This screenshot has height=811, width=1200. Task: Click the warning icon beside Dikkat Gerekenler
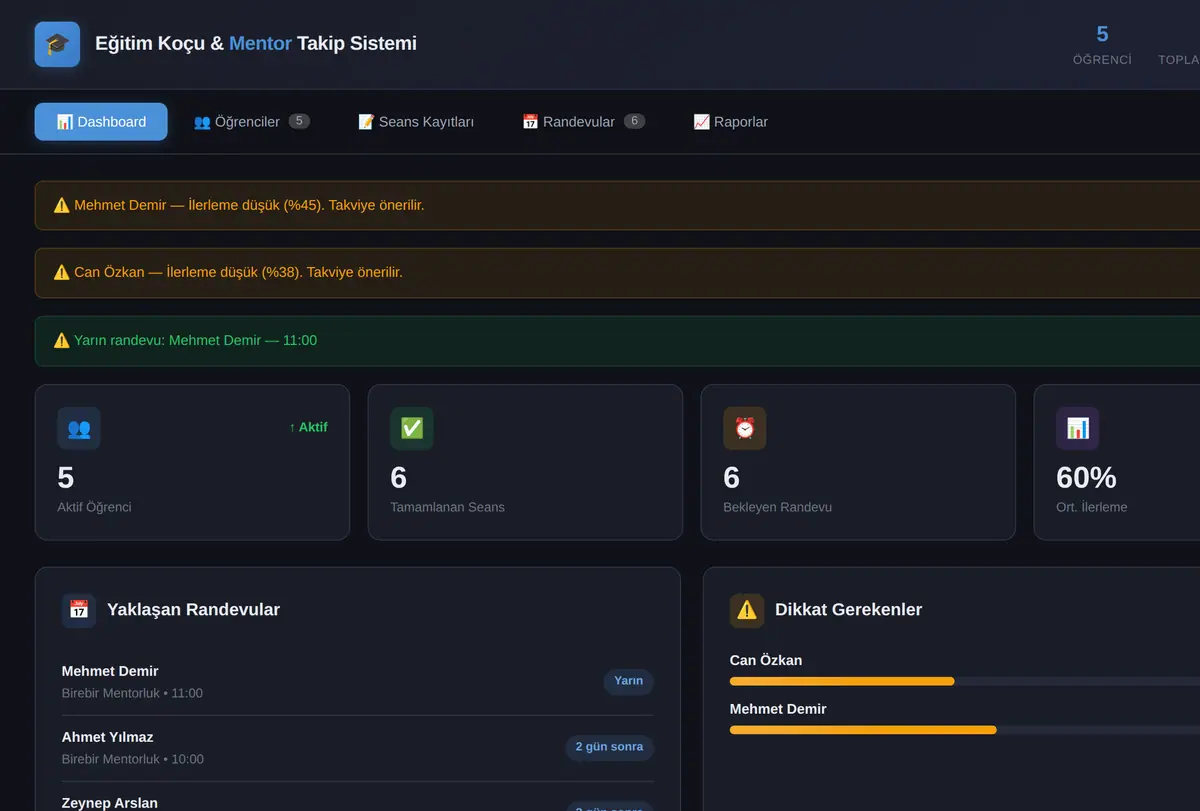[747, 610]
